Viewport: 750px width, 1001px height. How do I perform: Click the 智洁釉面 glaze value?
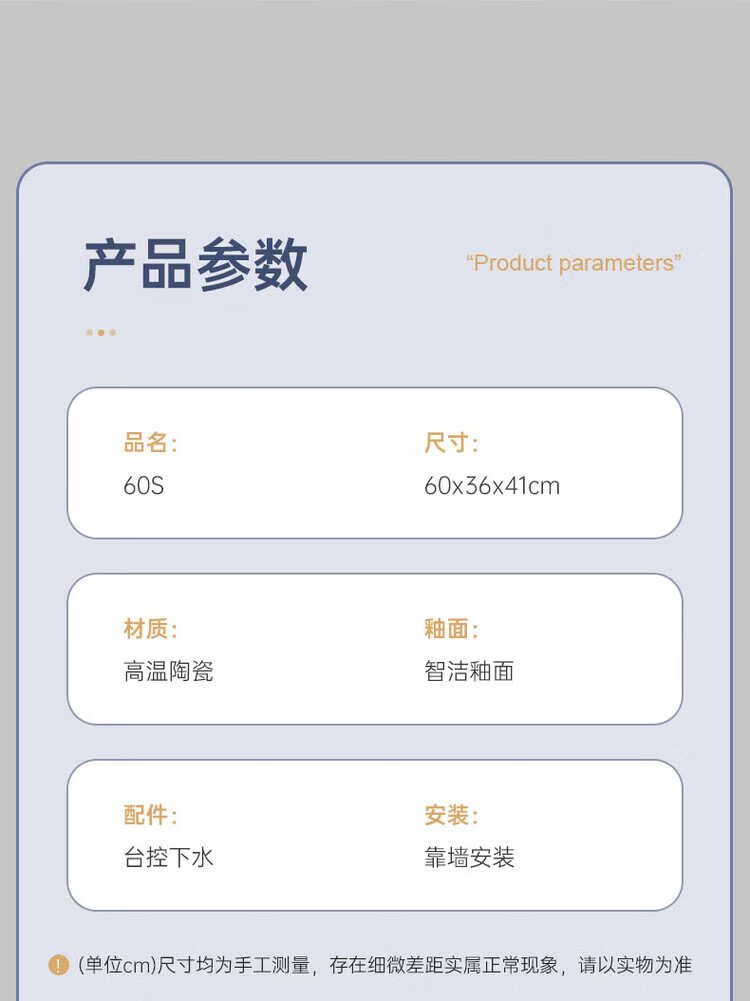[469, 671]
